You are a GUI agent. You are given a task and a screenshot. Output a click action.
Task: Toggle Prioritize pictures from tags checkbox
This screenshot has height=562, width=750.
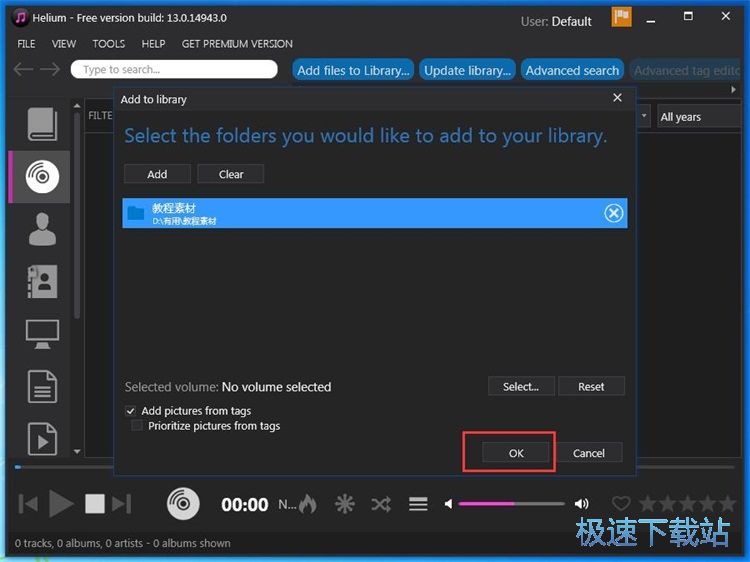click(137, 426)
